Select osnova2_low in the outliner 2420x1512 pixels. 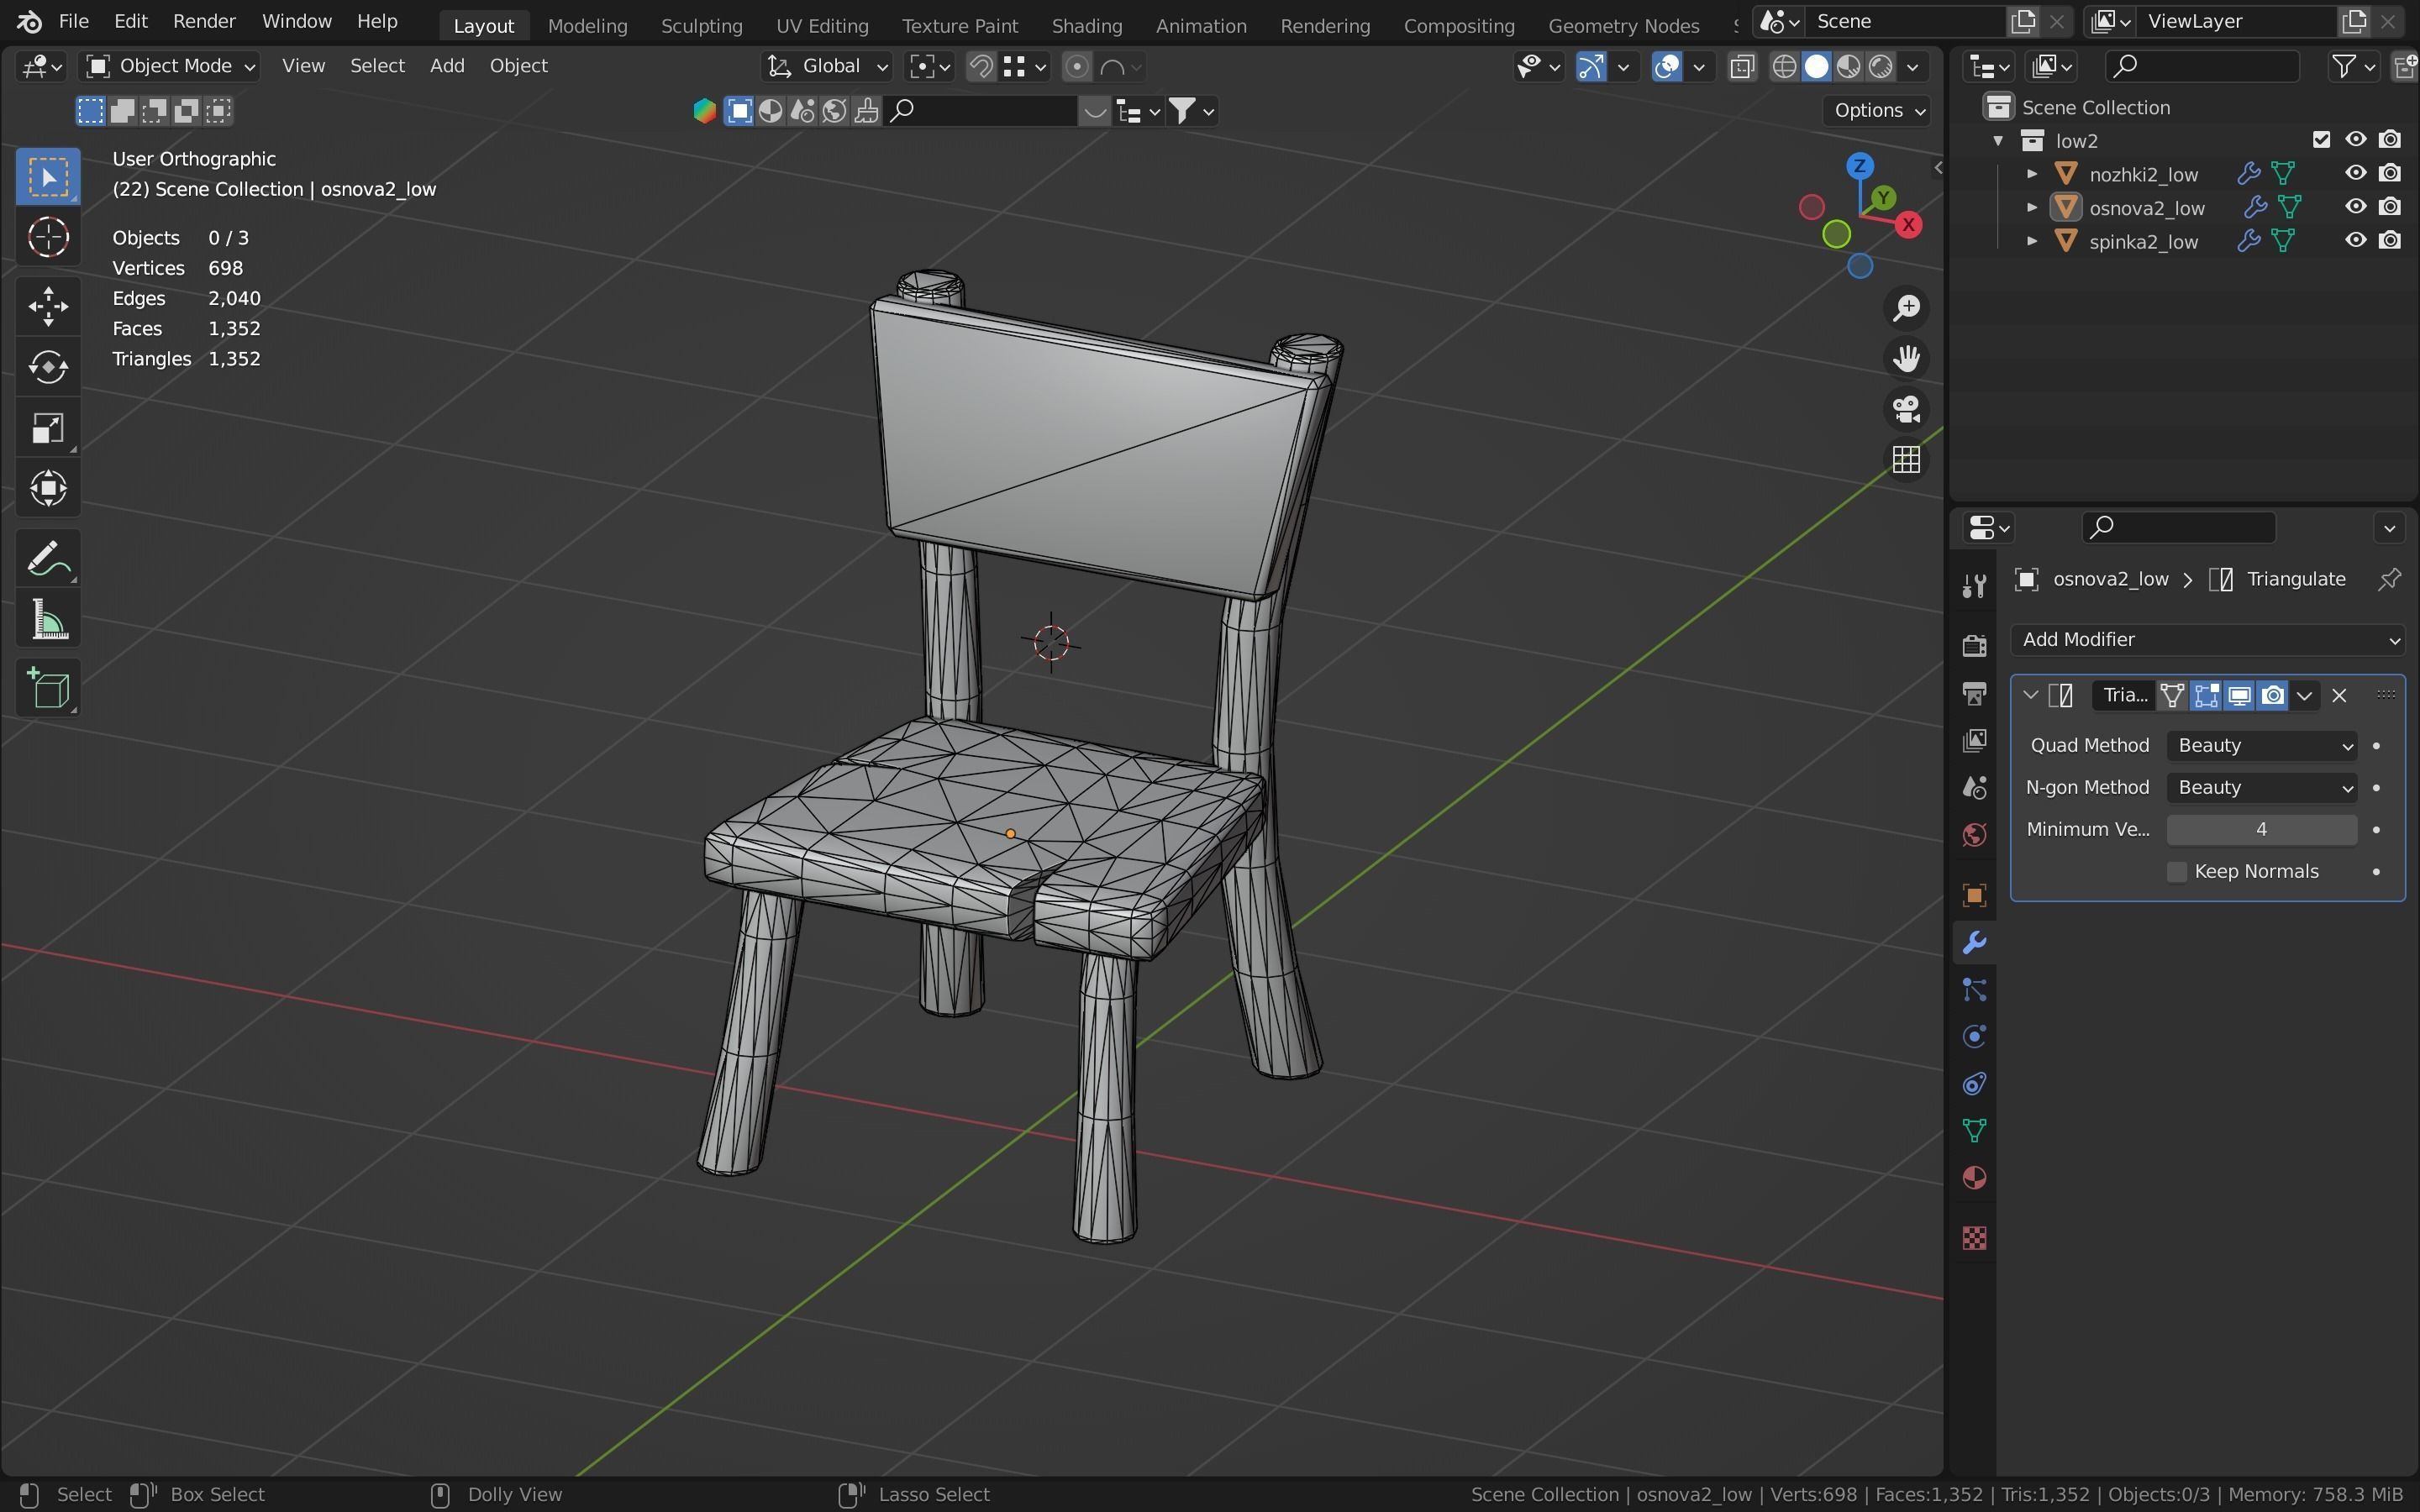(2146, 208)
